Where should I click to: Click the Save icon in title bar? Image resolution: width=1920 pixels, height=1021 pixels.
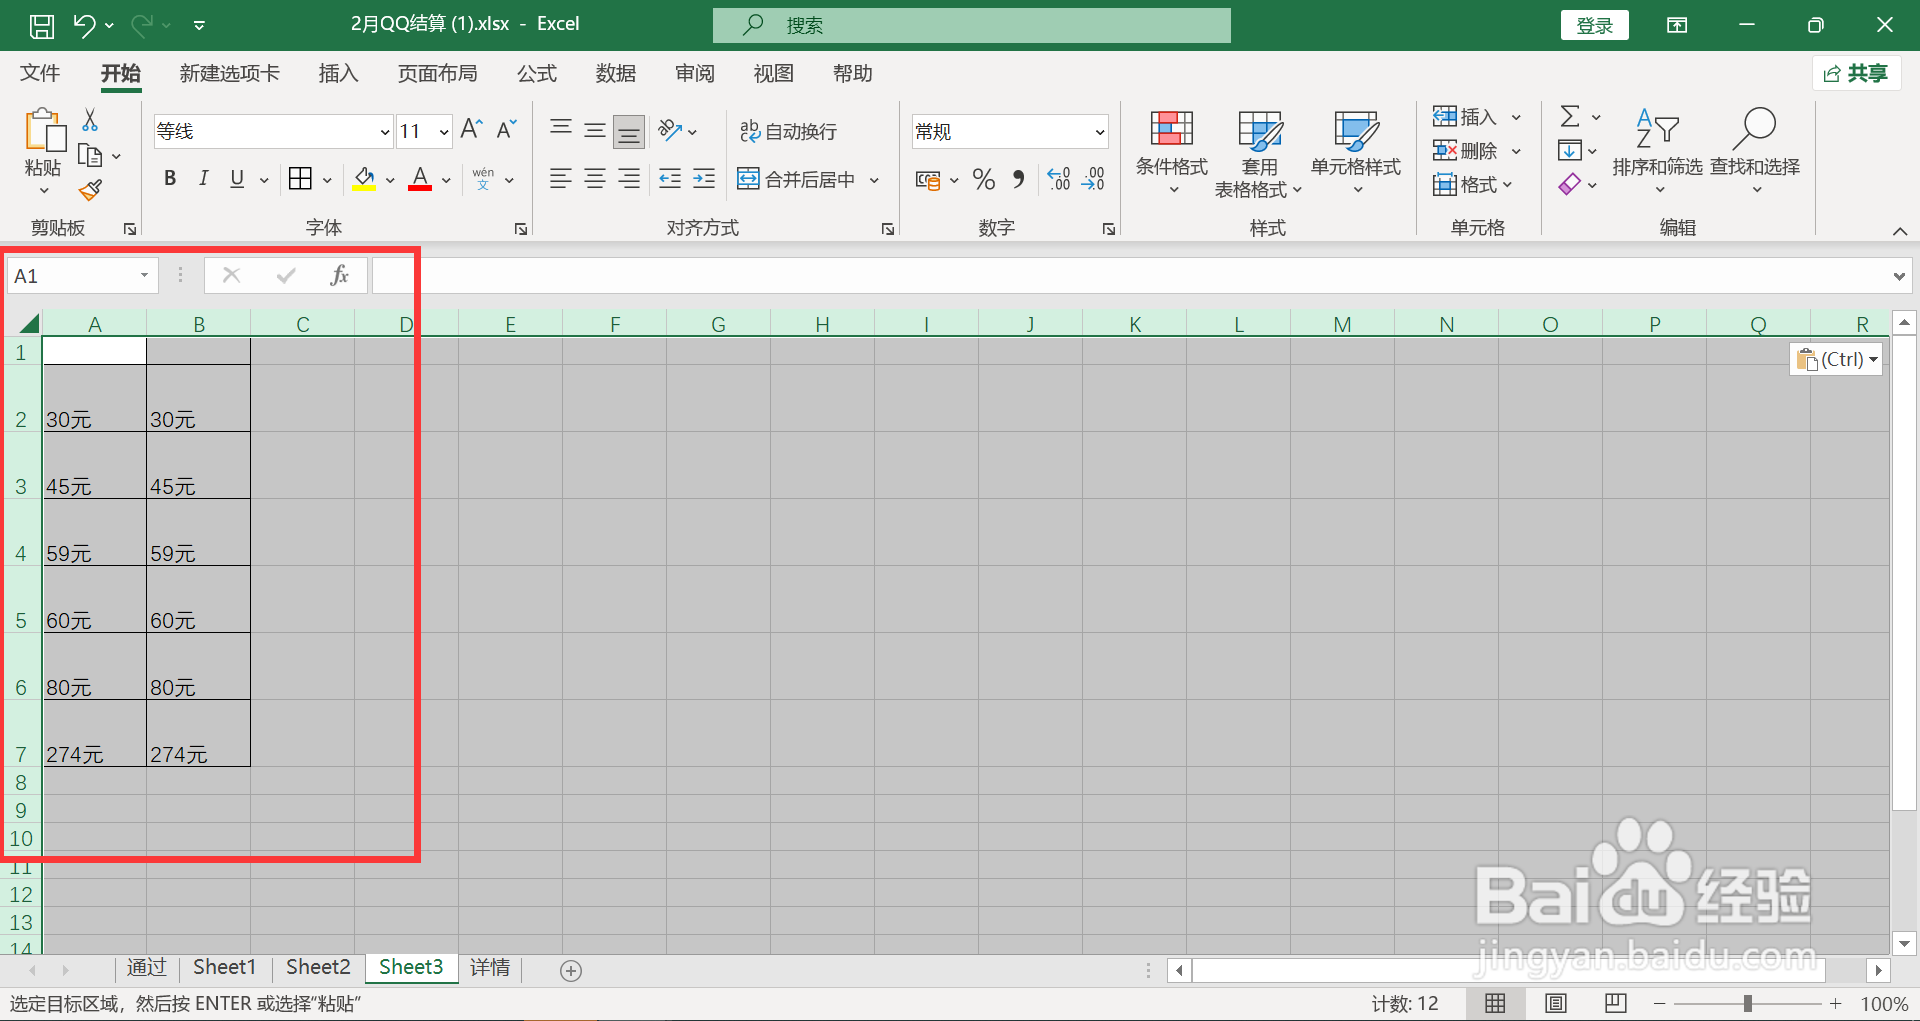(x=42, y=26)
